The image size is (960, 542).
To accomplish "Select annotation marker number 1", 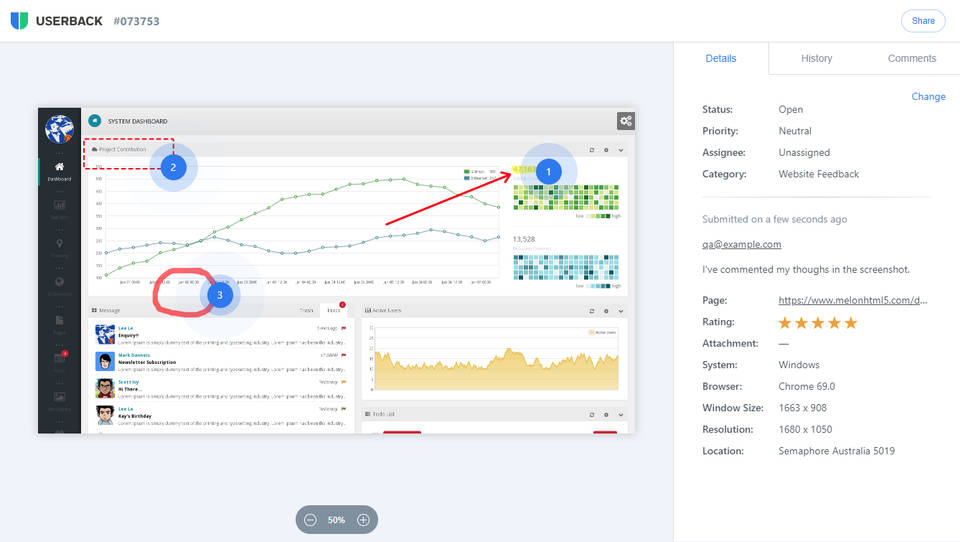I will 547,172.
